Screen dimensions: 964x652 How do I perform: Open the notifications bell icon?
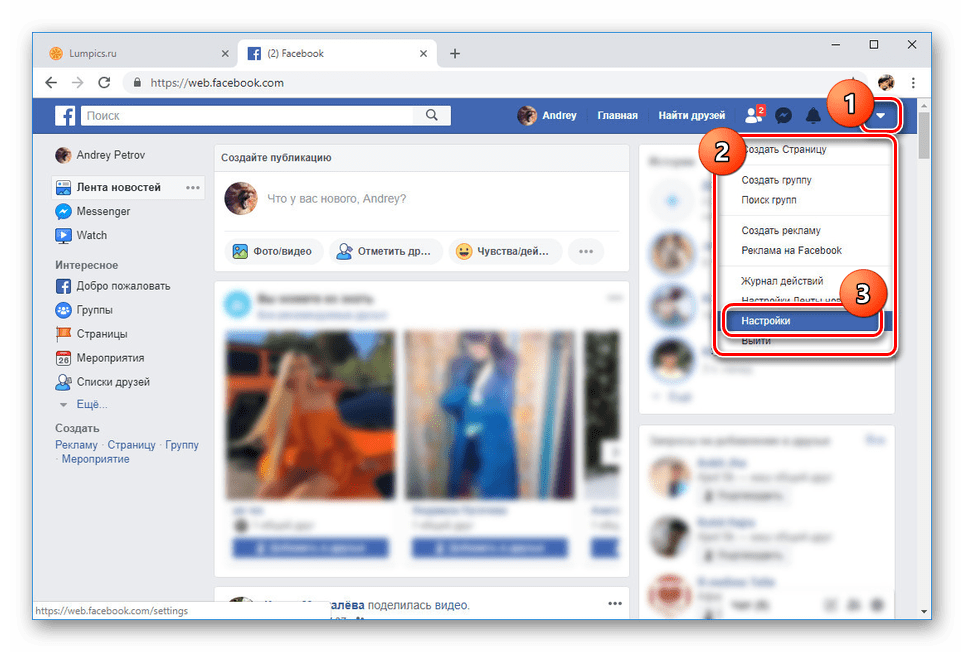click(813, 115)
